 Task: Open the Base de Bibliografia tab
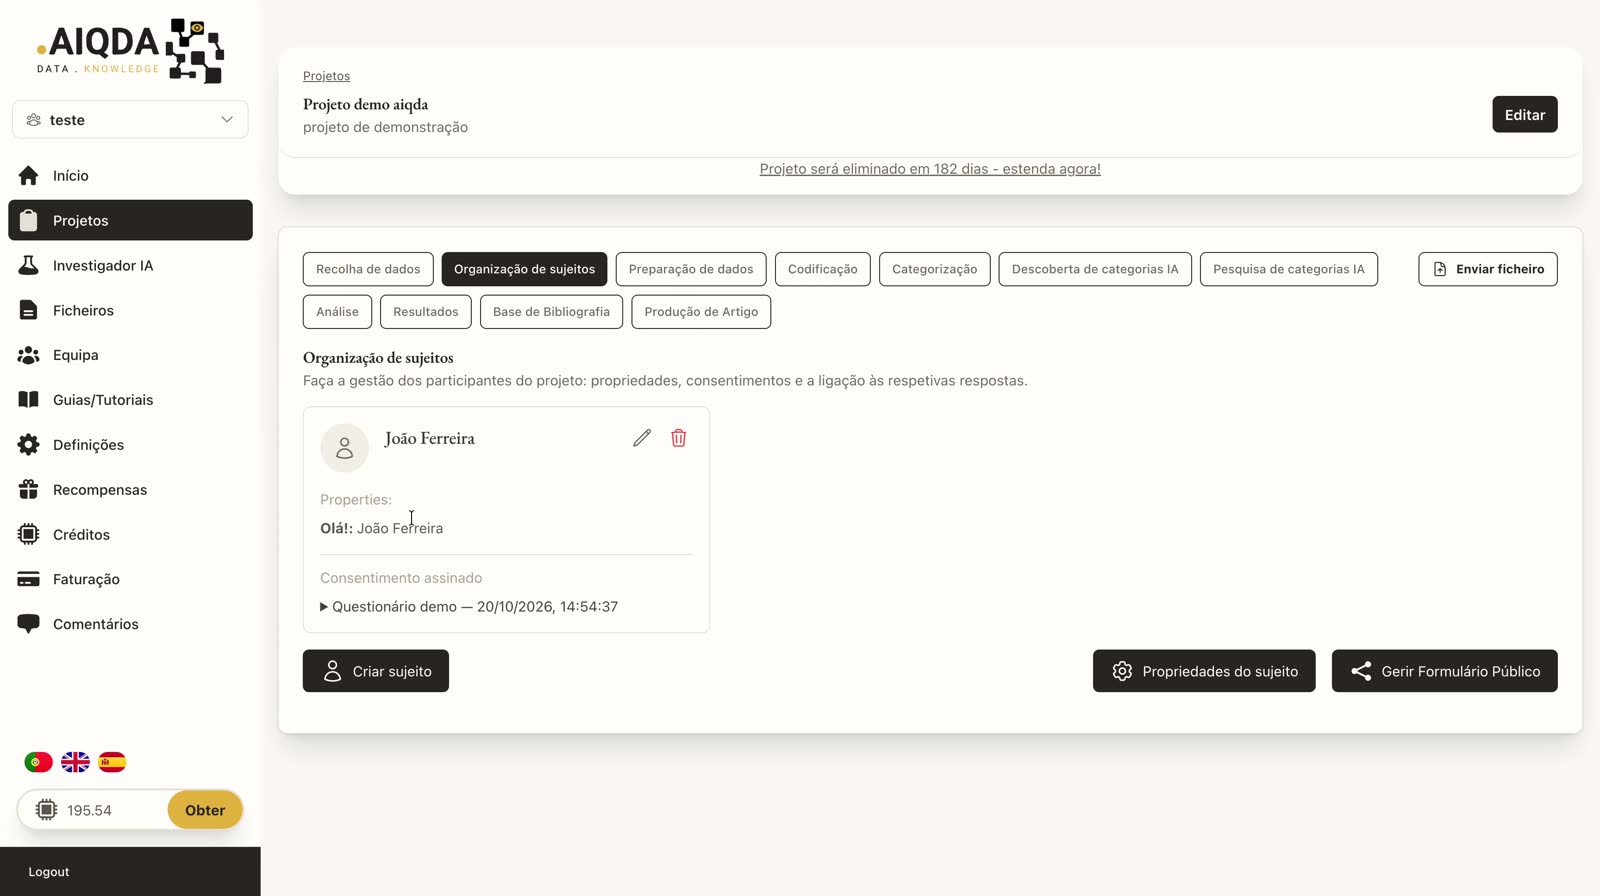tap(551, 312)
